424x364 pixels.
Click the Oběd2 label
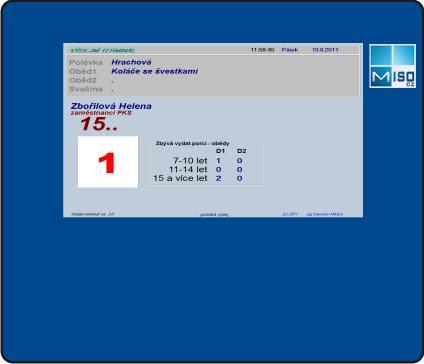click(x=83, y=80)
